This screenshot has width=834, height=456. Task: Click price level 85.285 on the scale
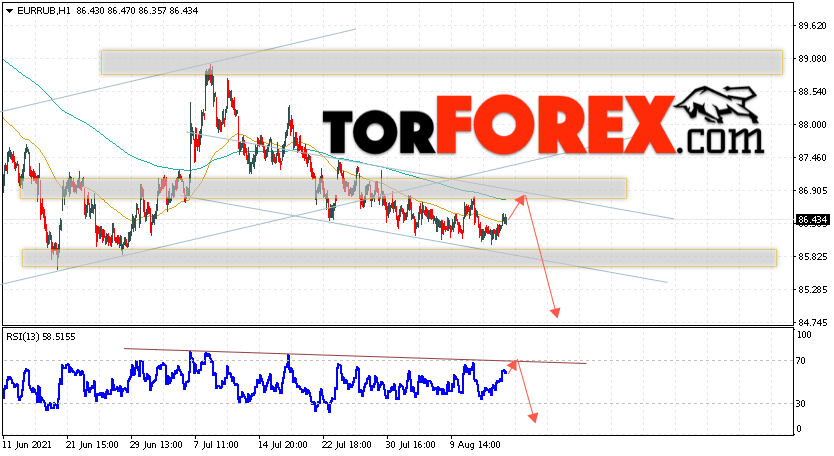coord(812,289)
